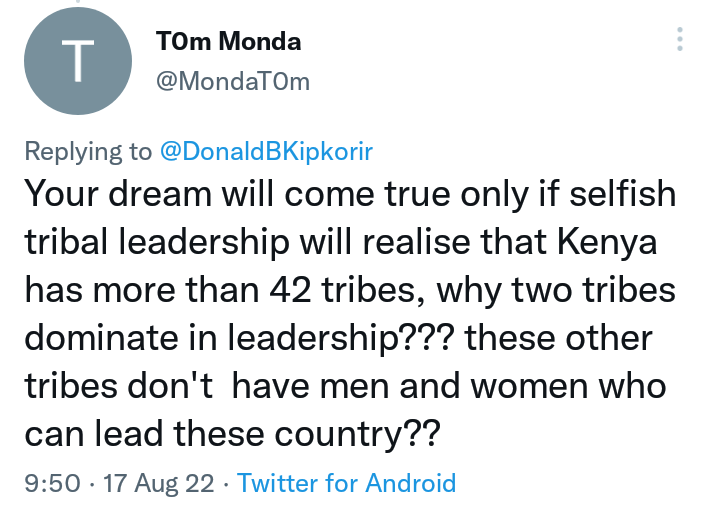Click the words these other in tweet
Viewport: 720px width, 523px height.
(x=558, y=338)
